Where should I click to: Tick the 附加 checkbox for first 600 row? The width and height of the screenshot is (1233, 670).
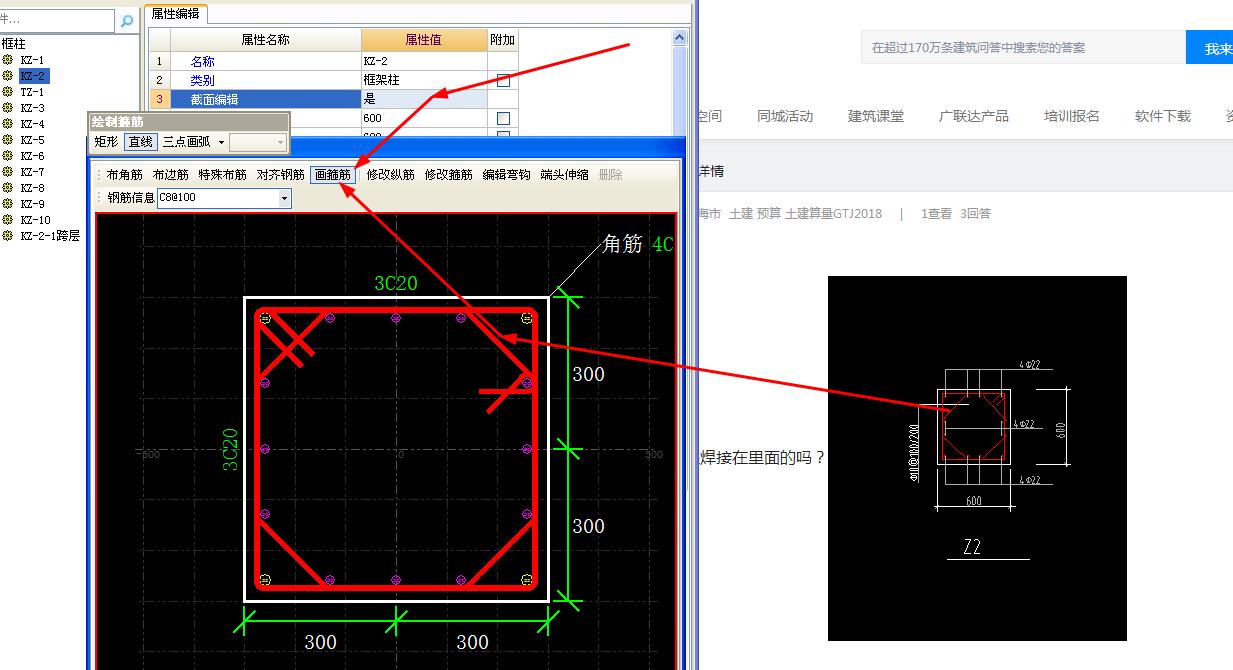click(x=503, y=118)
